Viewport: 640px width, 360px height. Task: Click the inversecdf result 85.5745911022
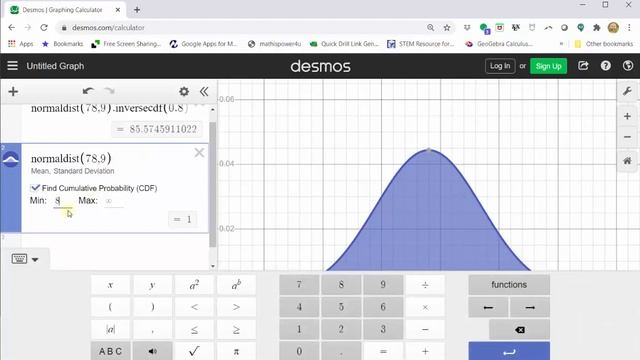[157, 129]
